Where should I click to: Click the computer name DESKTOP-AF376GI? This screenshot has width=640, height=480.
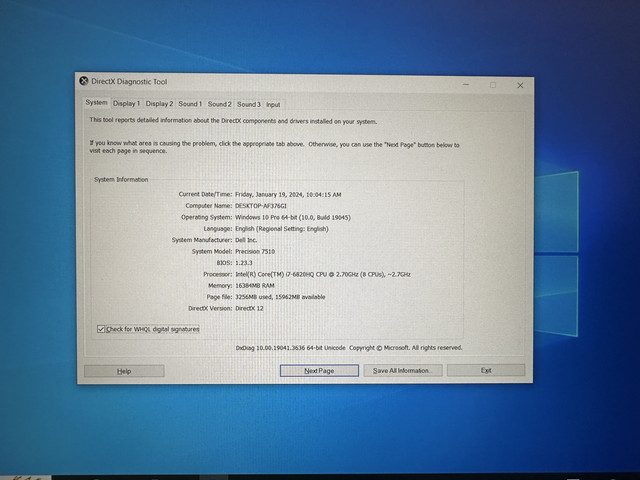point(261,206)
